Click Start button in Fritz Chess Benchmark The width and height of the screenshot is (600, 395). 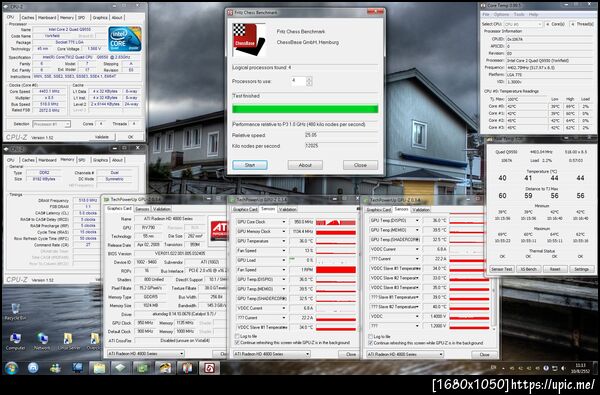pyautogui.click(x=250, y=165)
